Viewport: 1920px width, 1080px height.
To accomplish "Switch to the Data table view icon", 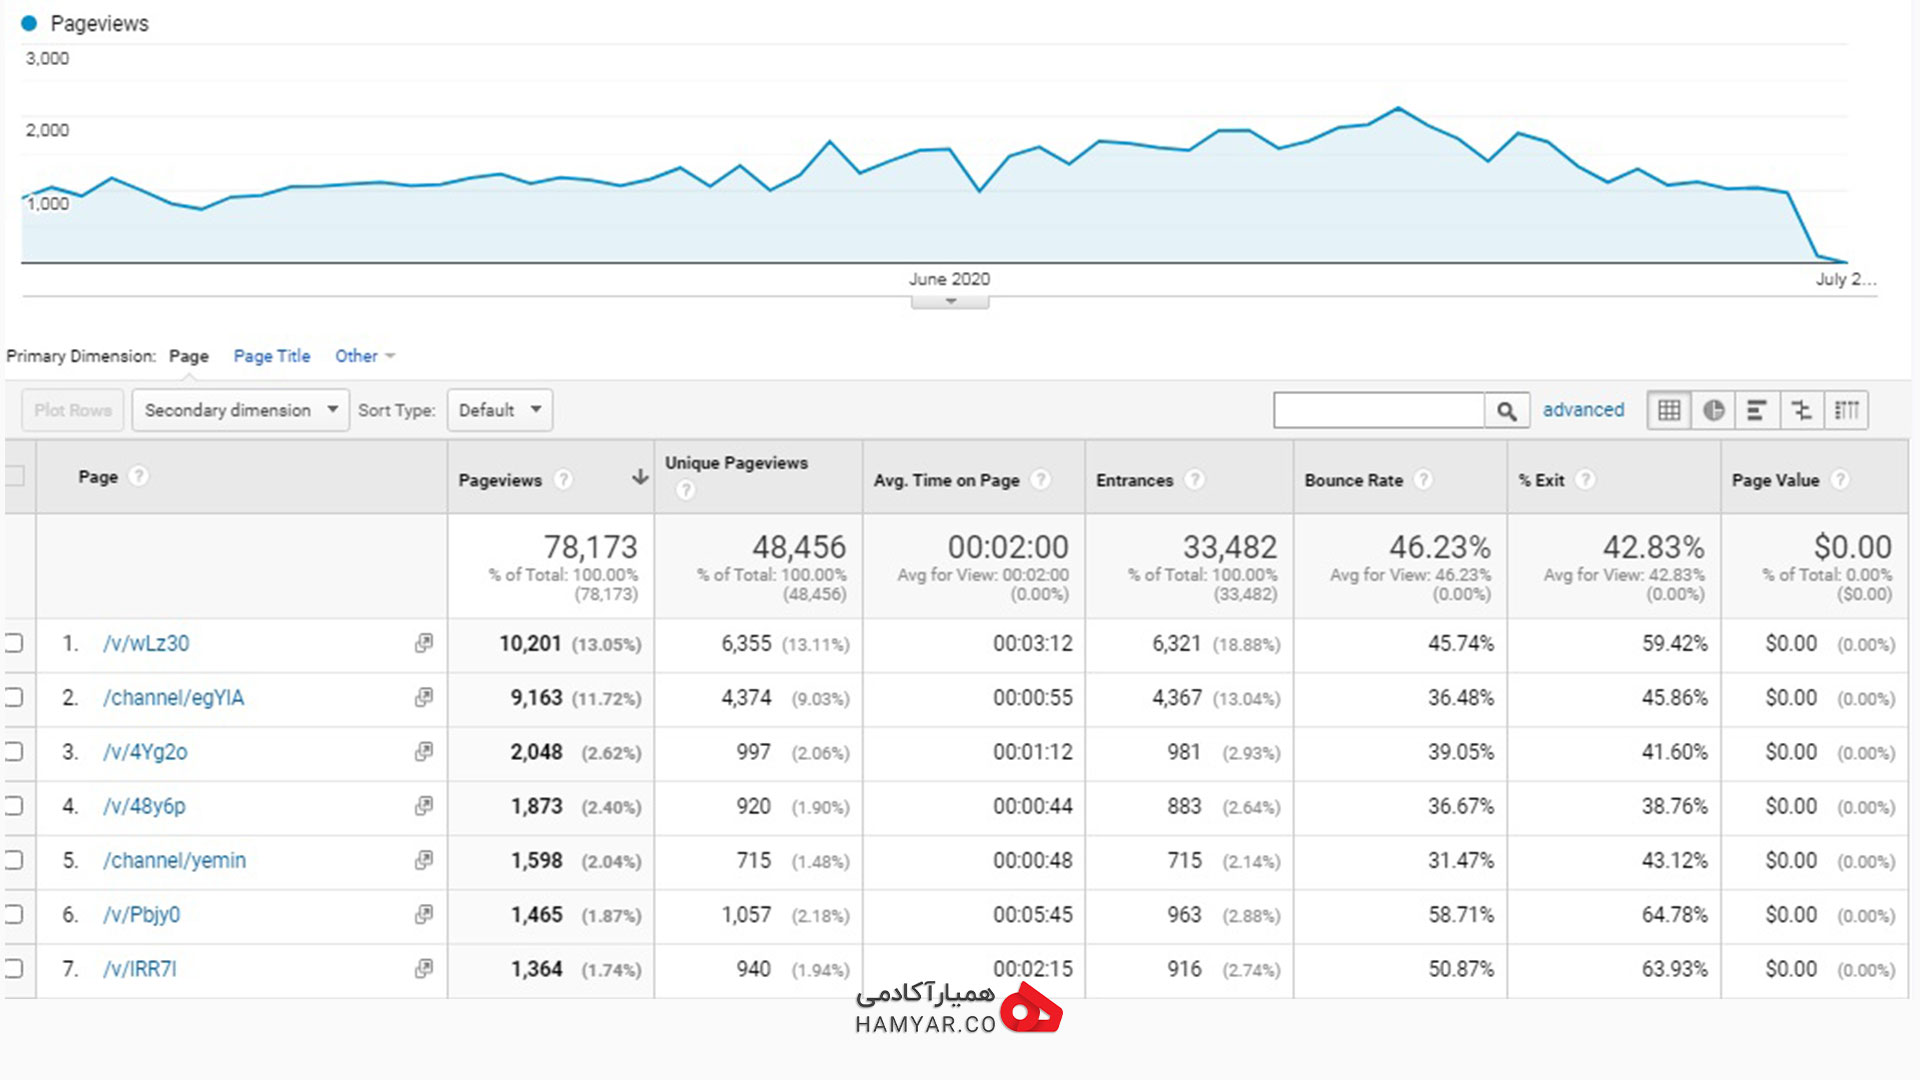I will pos(1669,410).
